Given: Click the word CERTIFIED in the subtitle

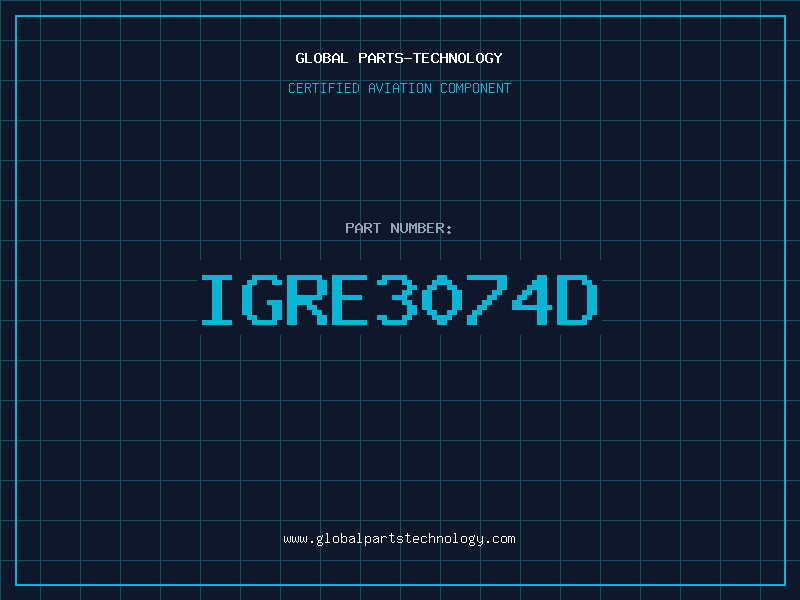Looking at the screenshot, I should pyautogui.click(x=323, y=88).
